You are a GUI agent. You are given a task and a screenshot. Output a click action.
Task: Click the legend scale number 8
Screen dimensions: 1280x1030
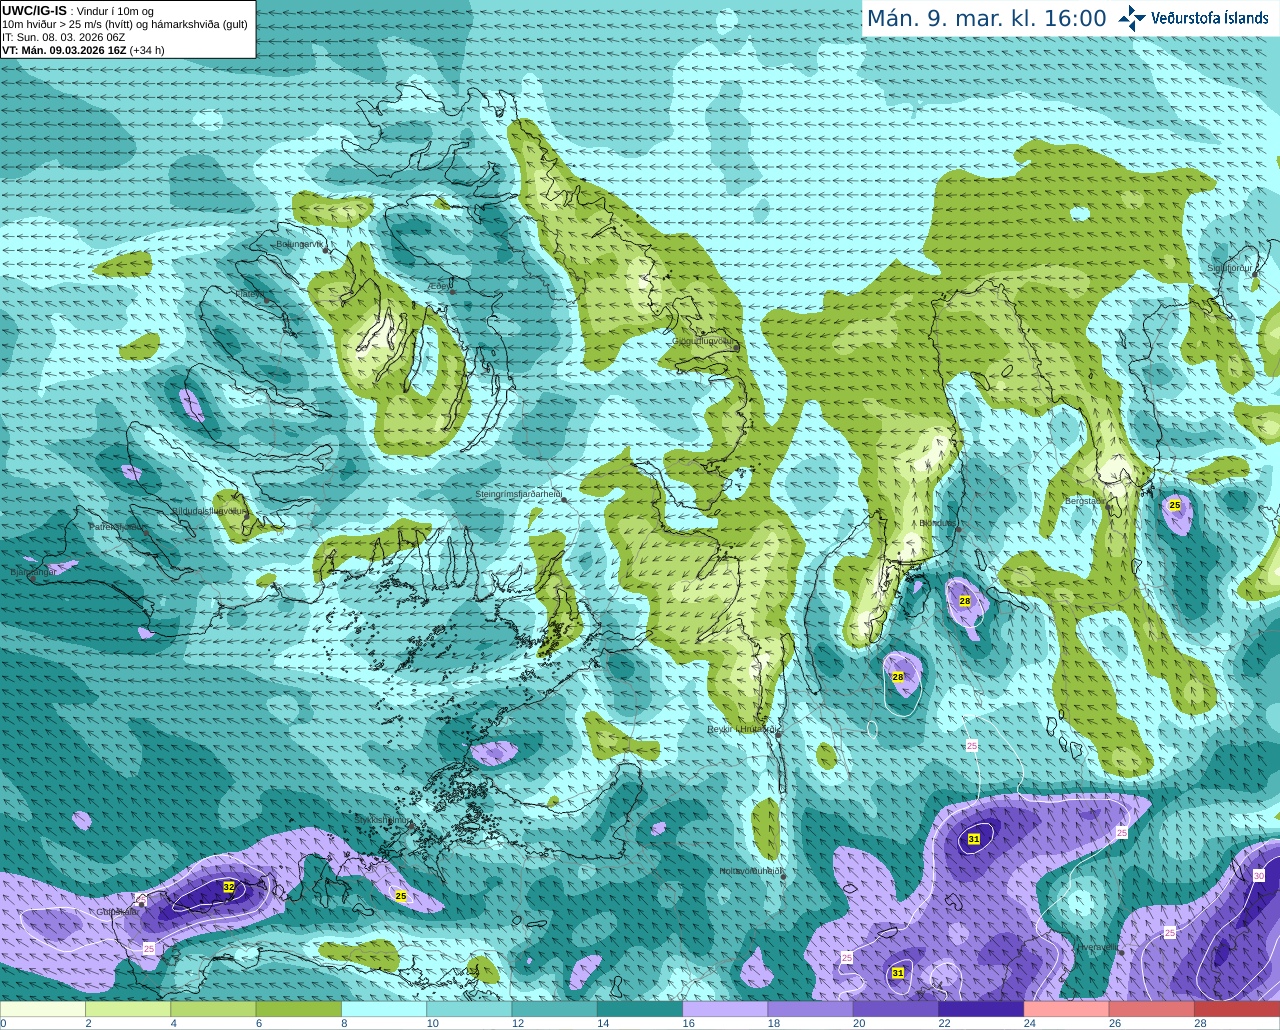(344, 1023)
